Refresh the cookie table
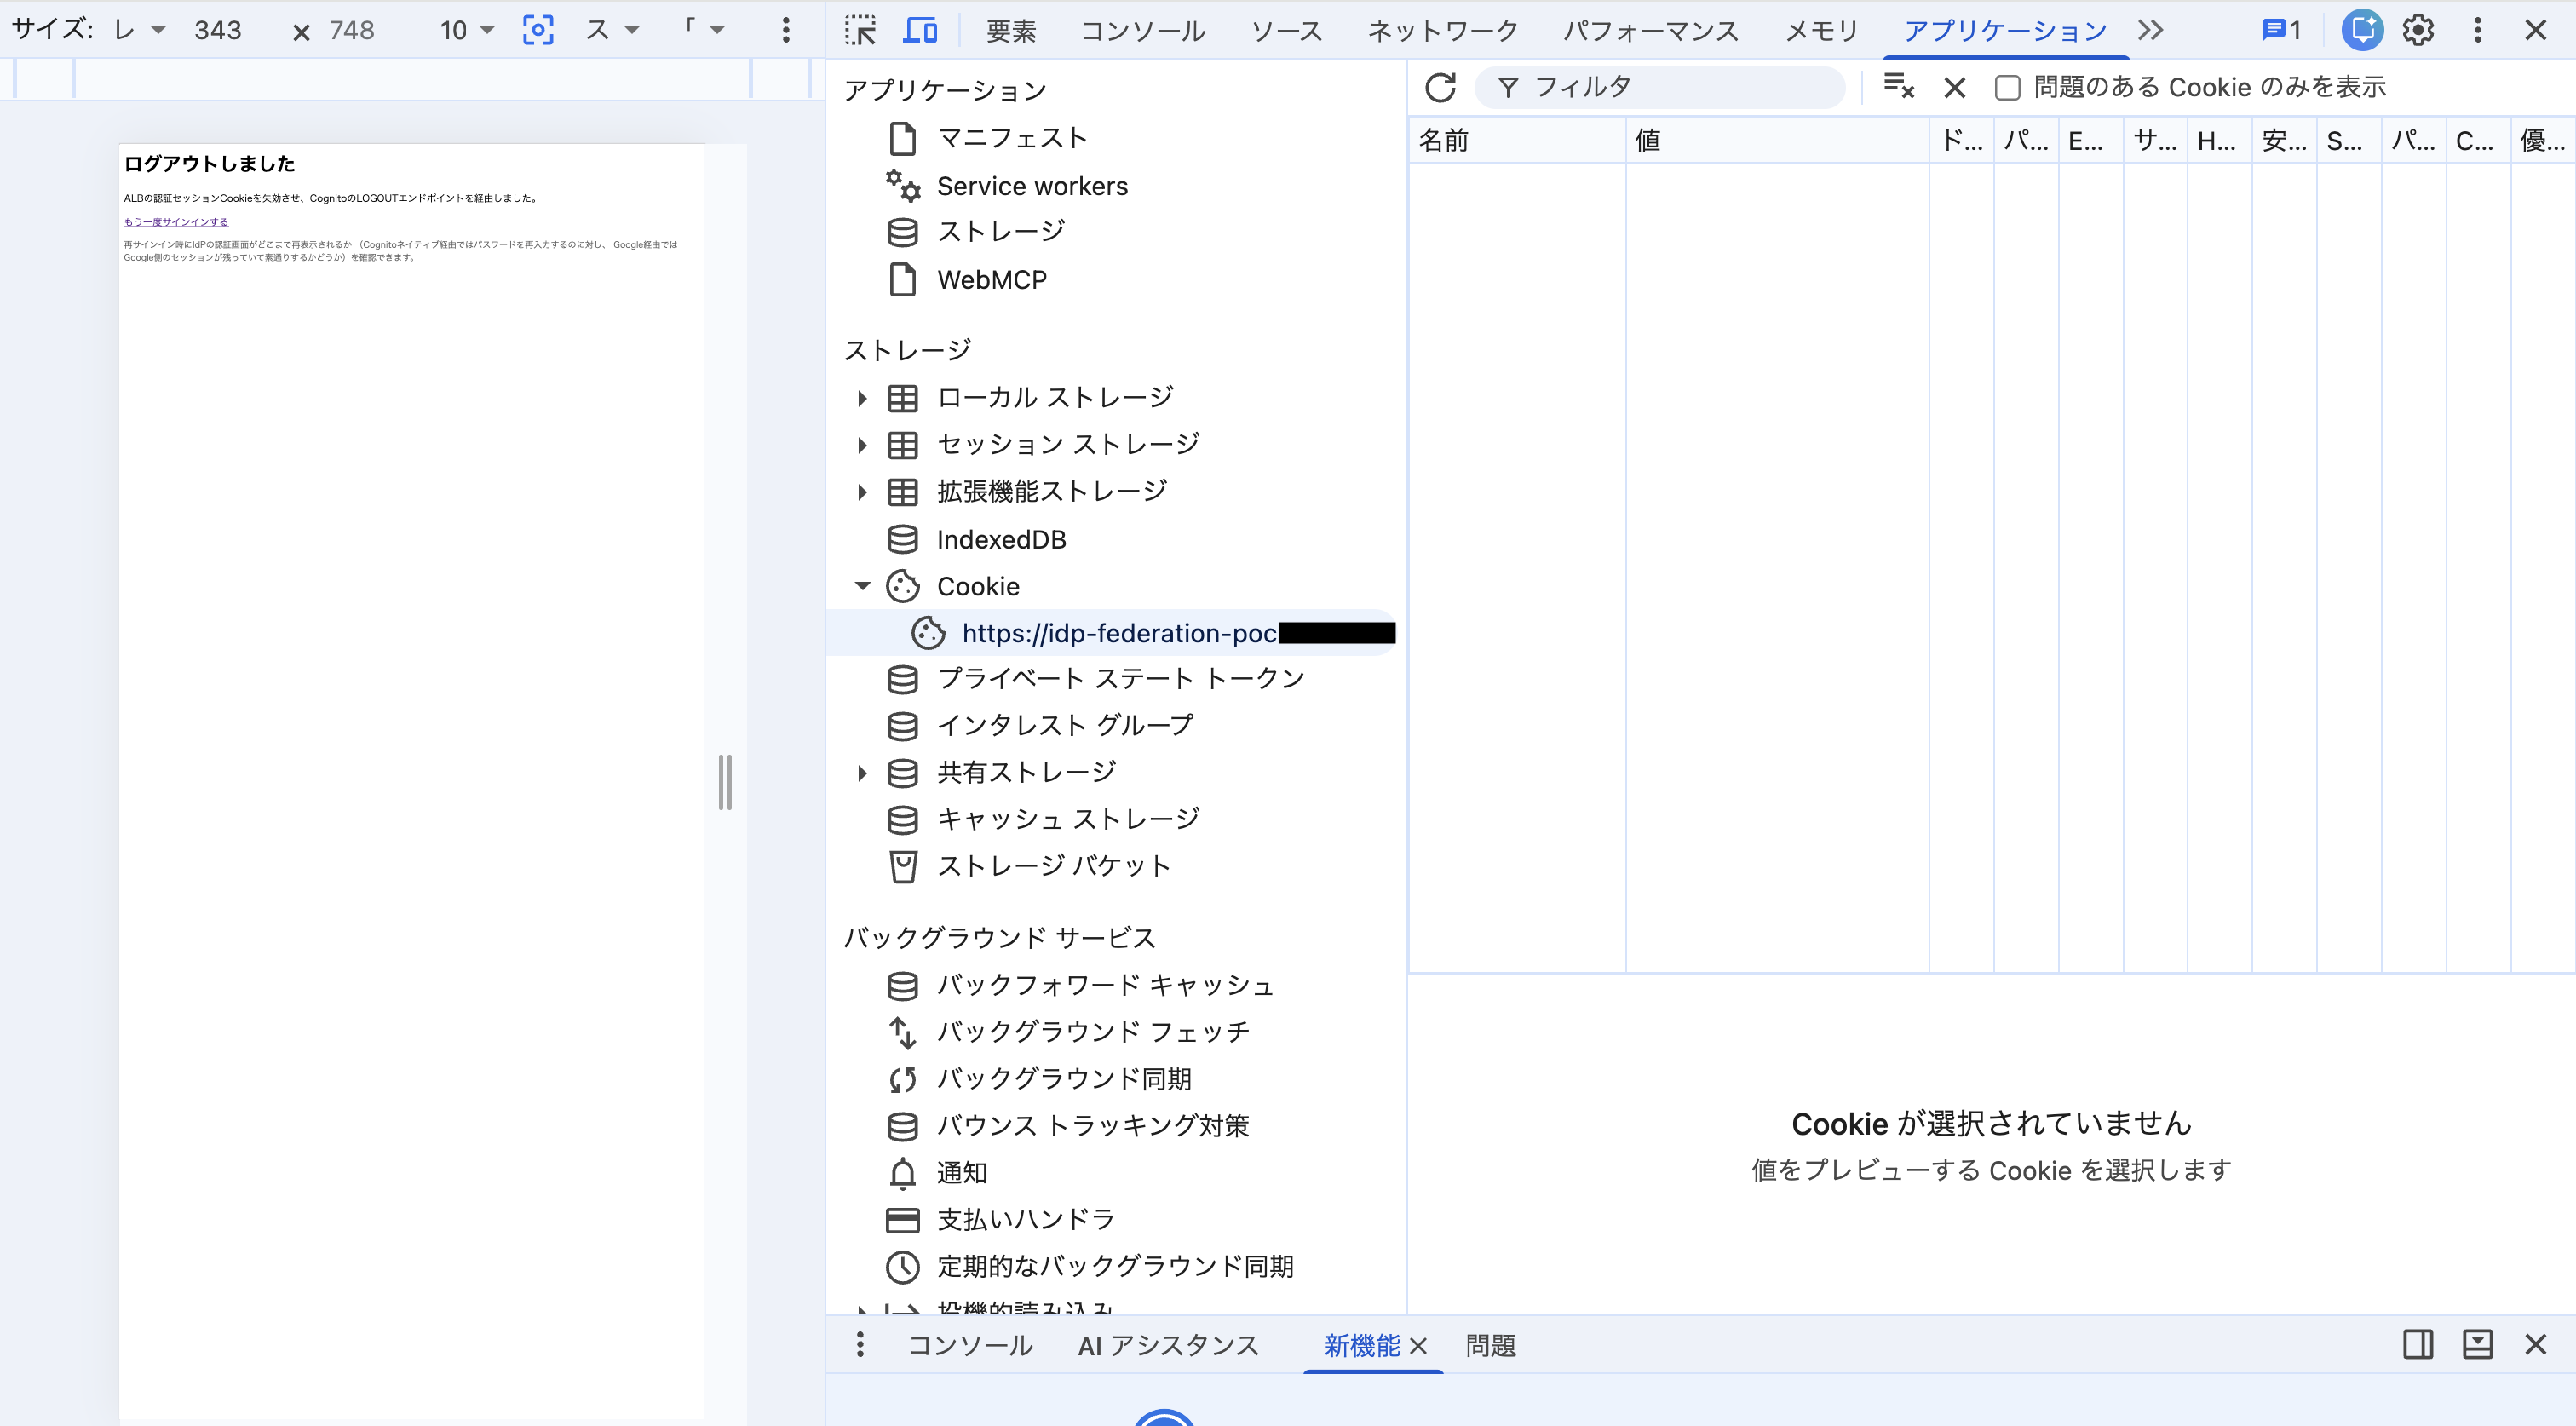Image resolution: width=2576 pixels, height=1426 pixels. click(1440, 87)
